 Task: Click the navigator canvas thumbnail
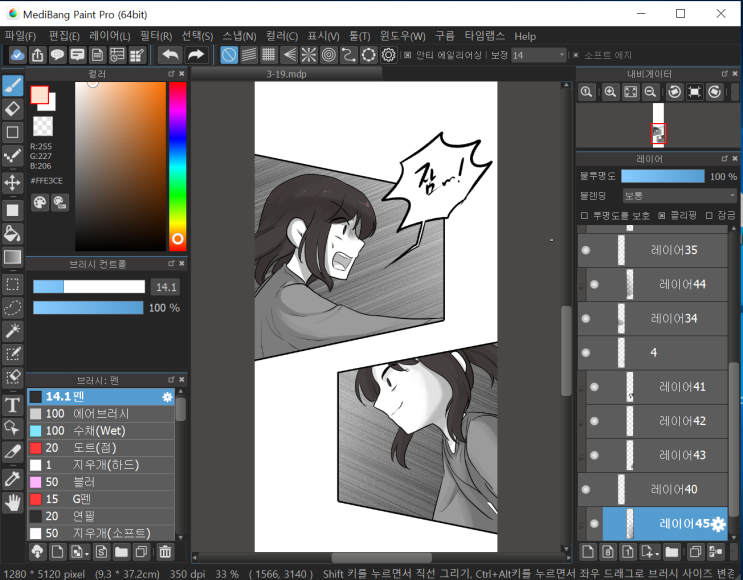[x=658, y=125]
